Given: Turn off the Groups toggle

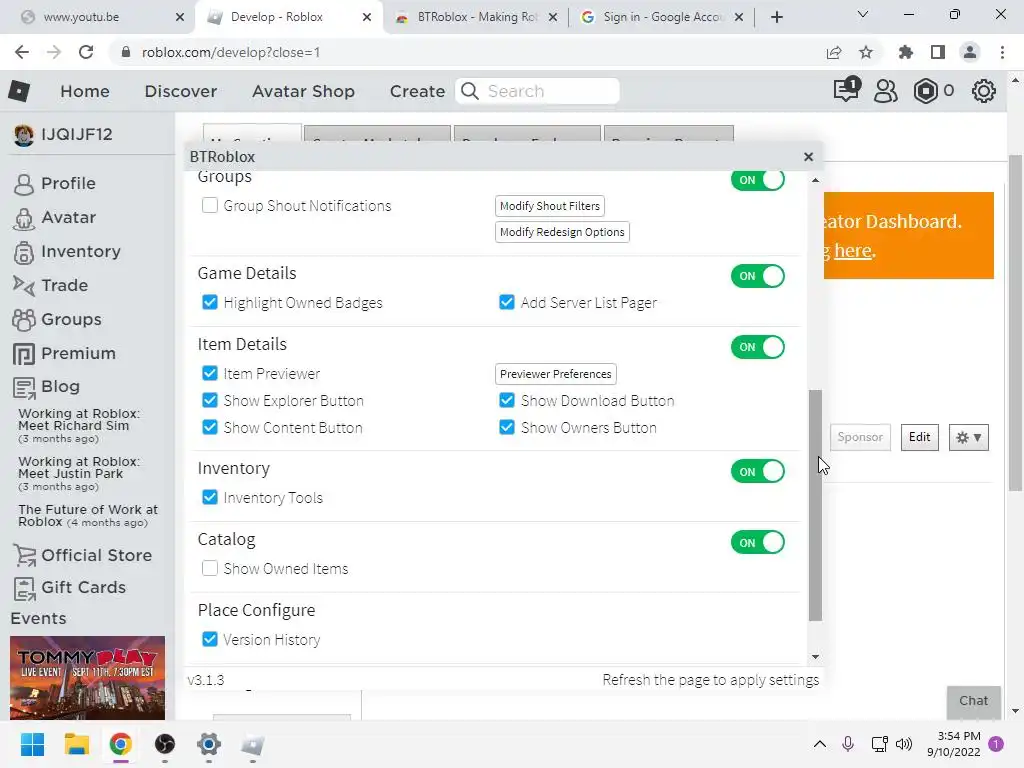Looking at the screenshot, I should [758, 180].
